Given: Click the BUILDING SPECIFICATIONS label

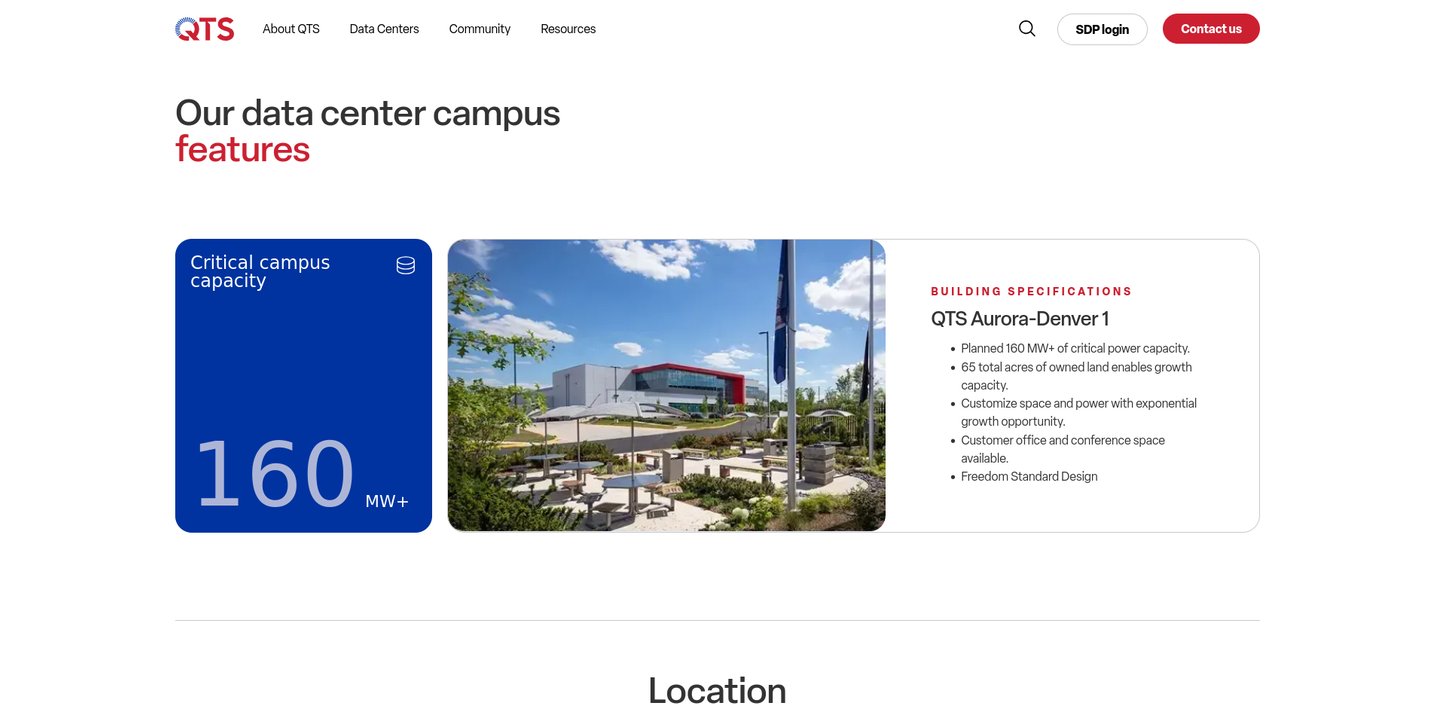Looking at the screenshot, I should pos(1031,292).
